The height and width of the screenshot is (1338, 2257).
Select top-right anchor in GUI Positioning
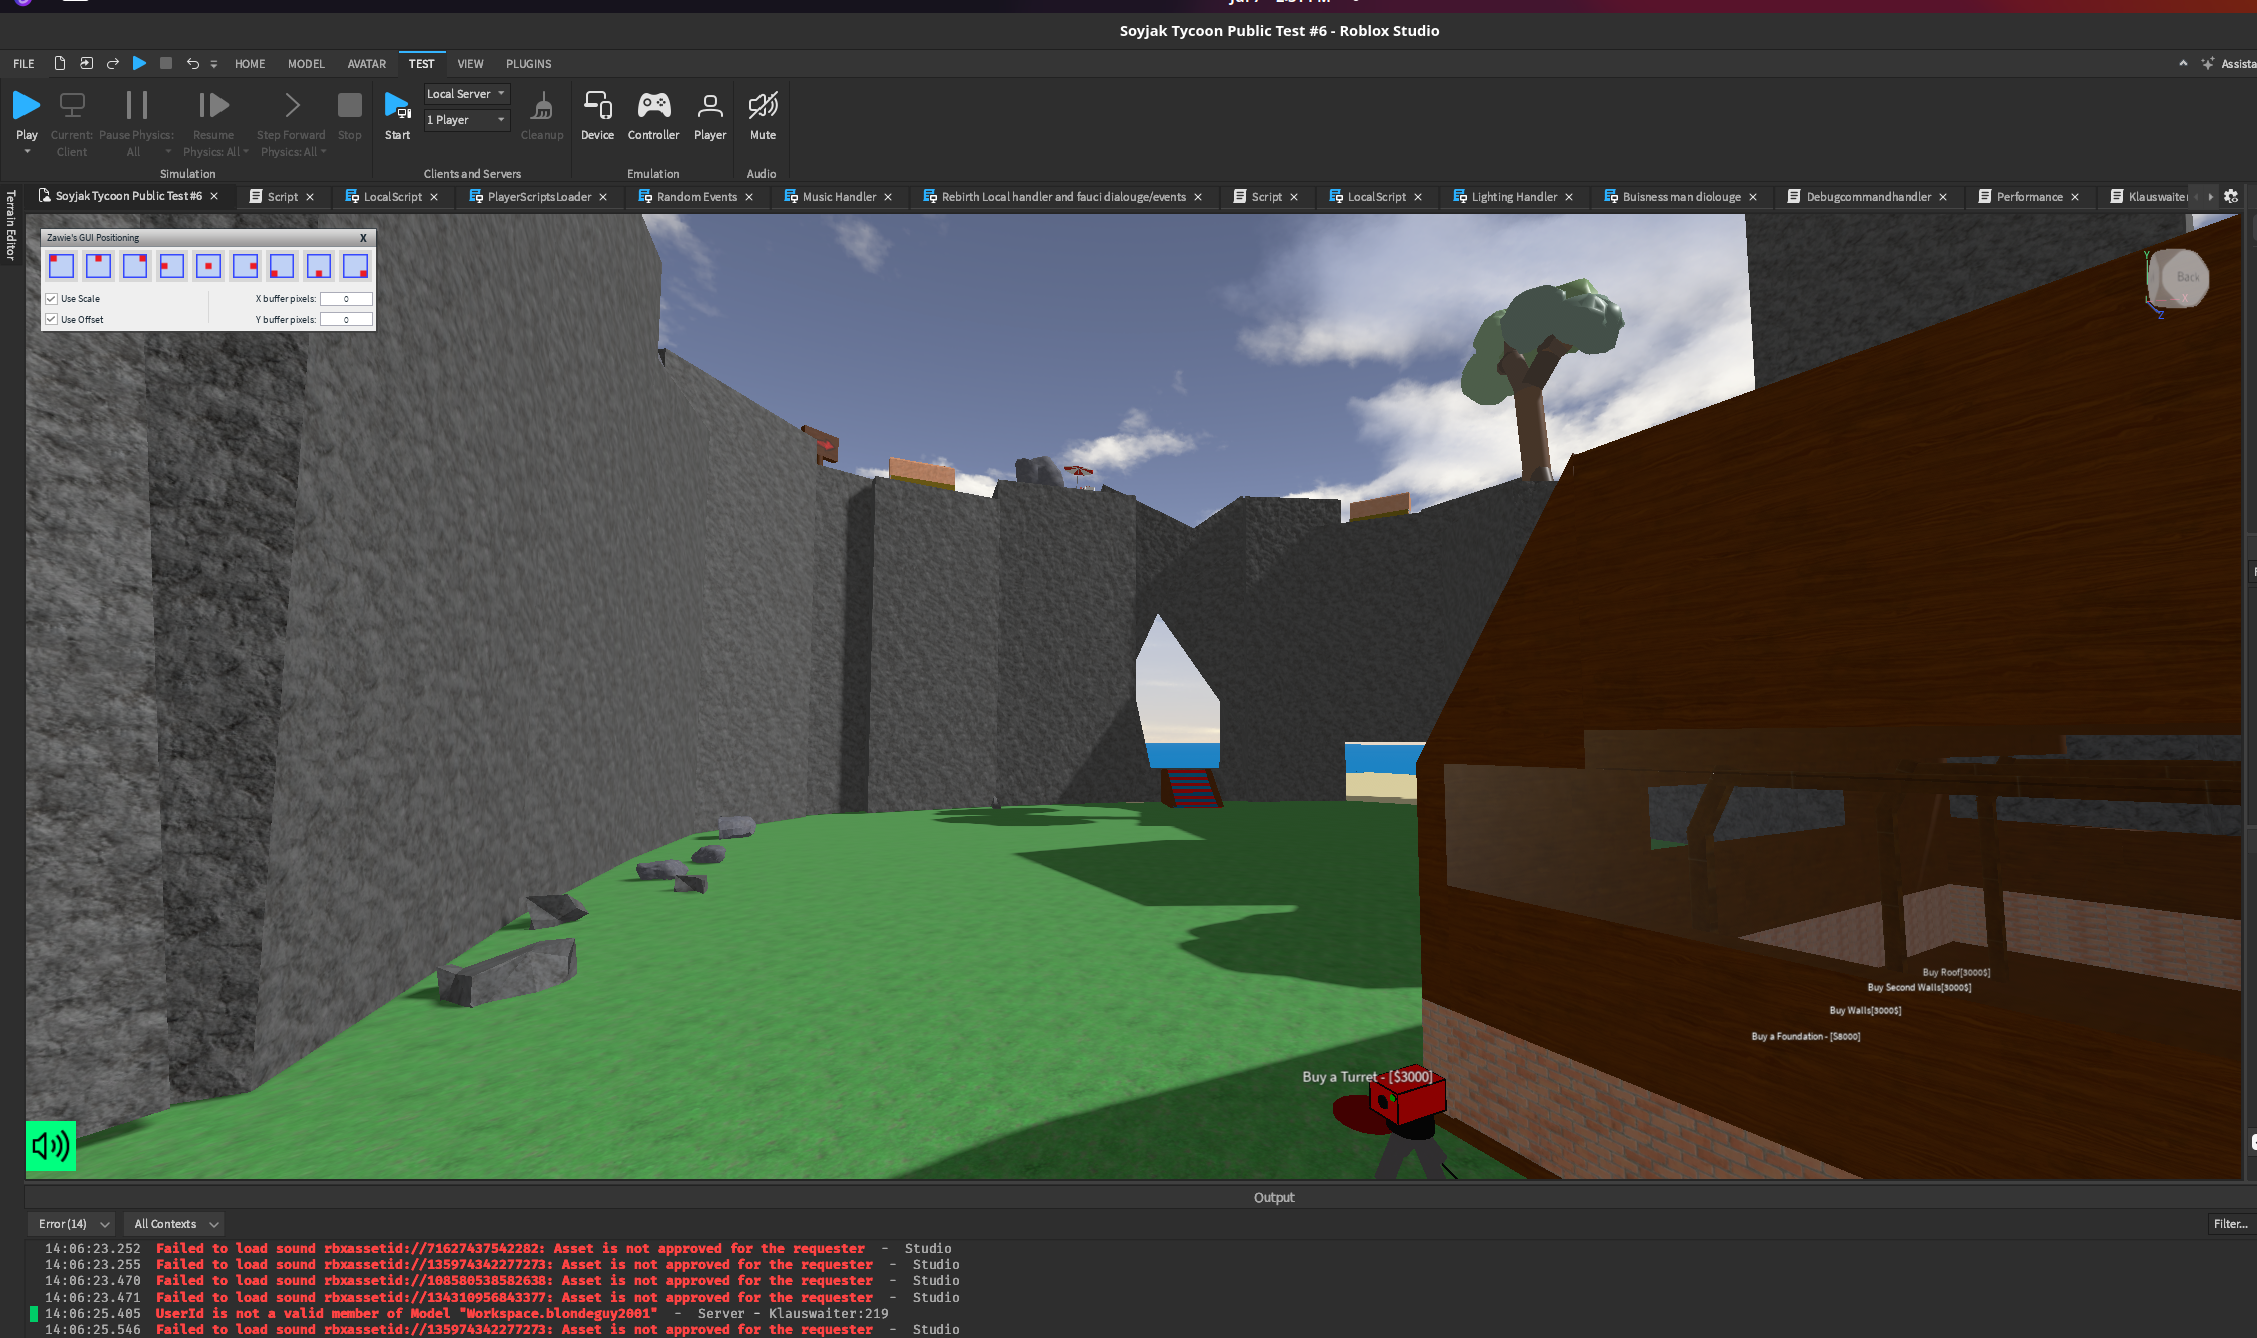tap(135, 266)
